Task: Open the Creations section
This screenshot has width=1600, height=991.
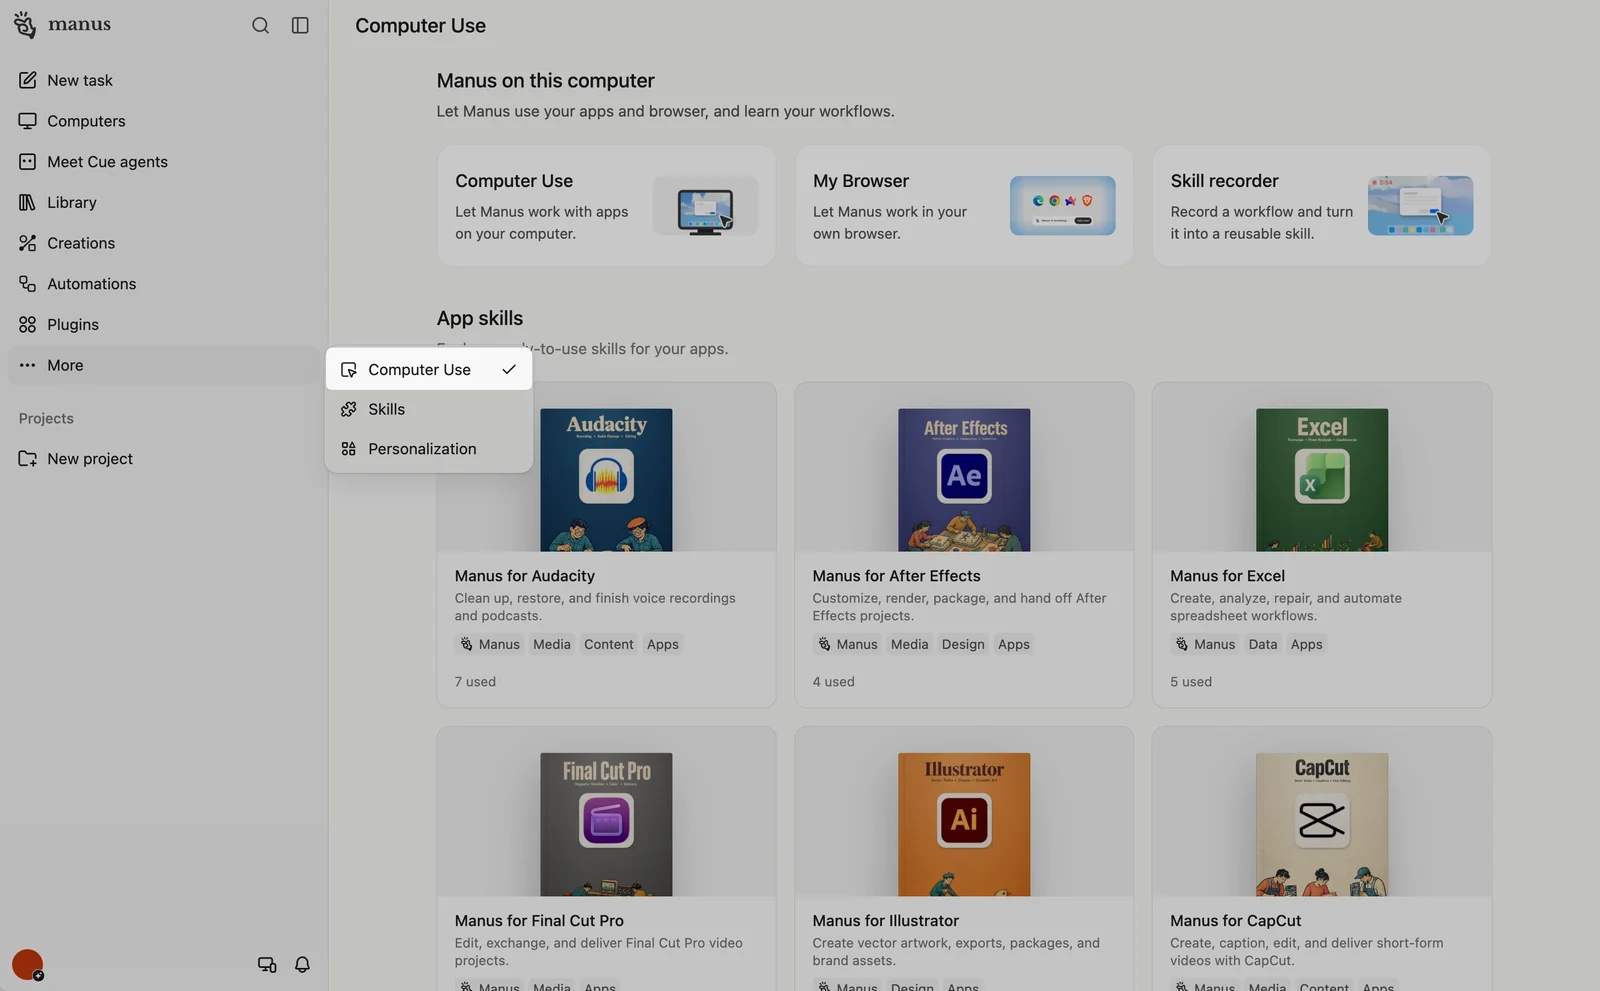Action: [164, 243]
